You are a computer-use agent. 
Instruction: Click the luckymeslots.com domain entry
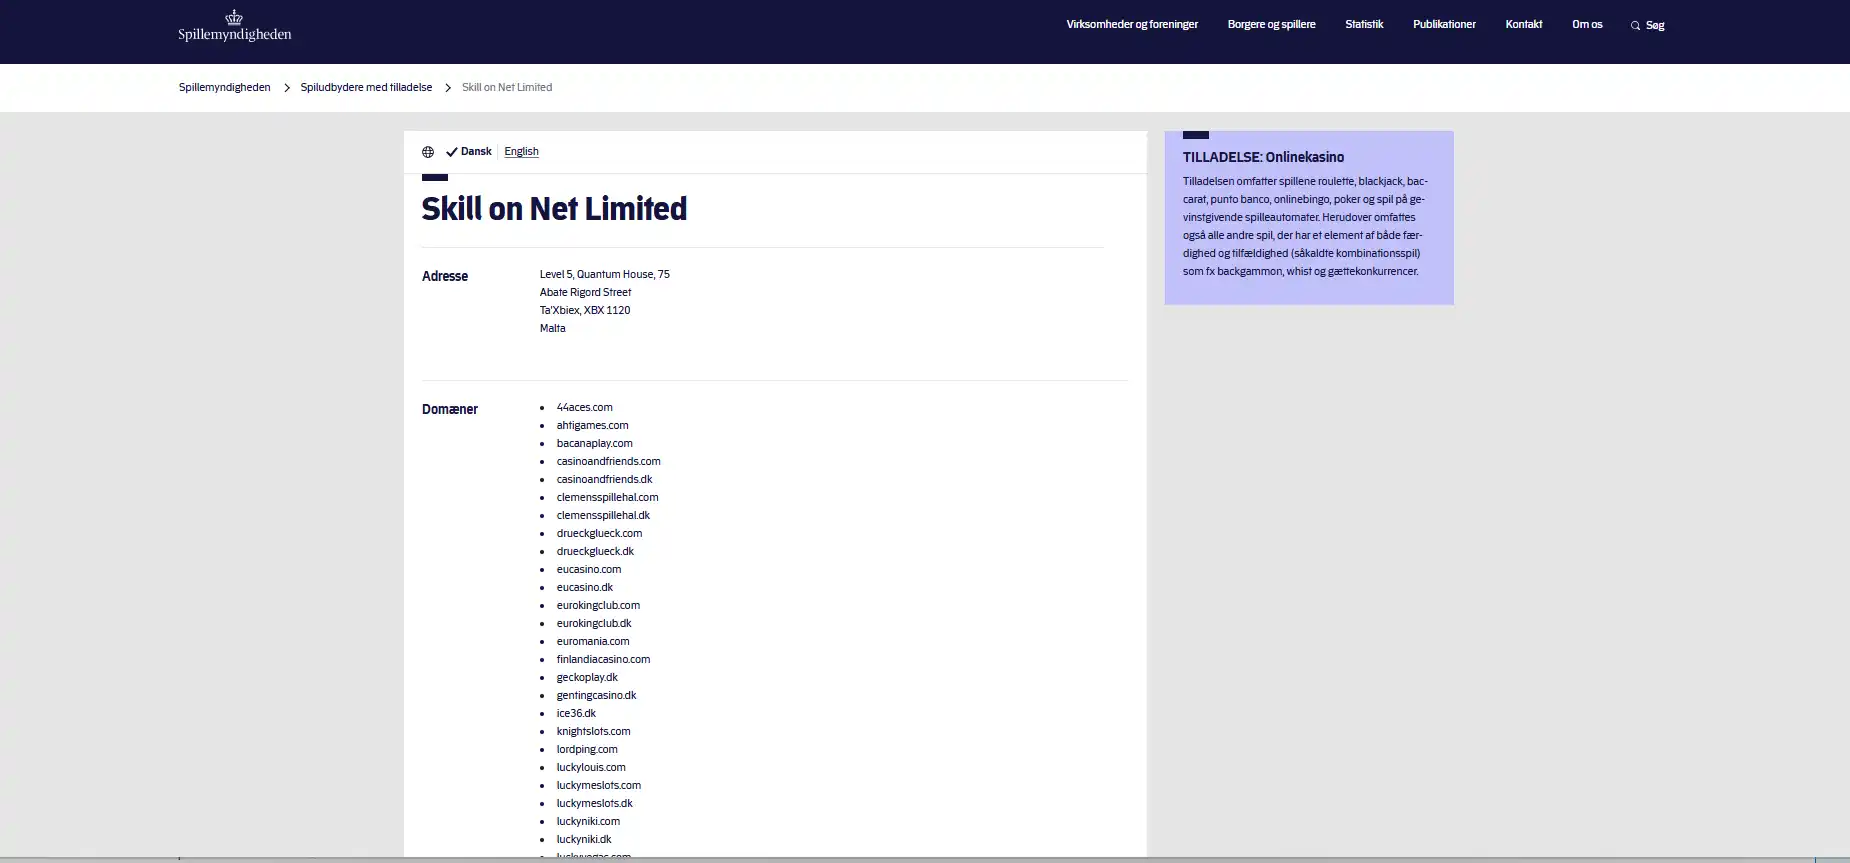(x=599, y=786)
